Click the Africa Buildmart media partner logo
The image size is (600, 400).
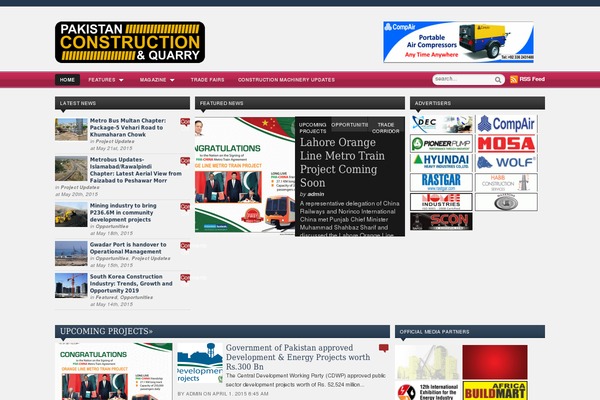(495, 390)
